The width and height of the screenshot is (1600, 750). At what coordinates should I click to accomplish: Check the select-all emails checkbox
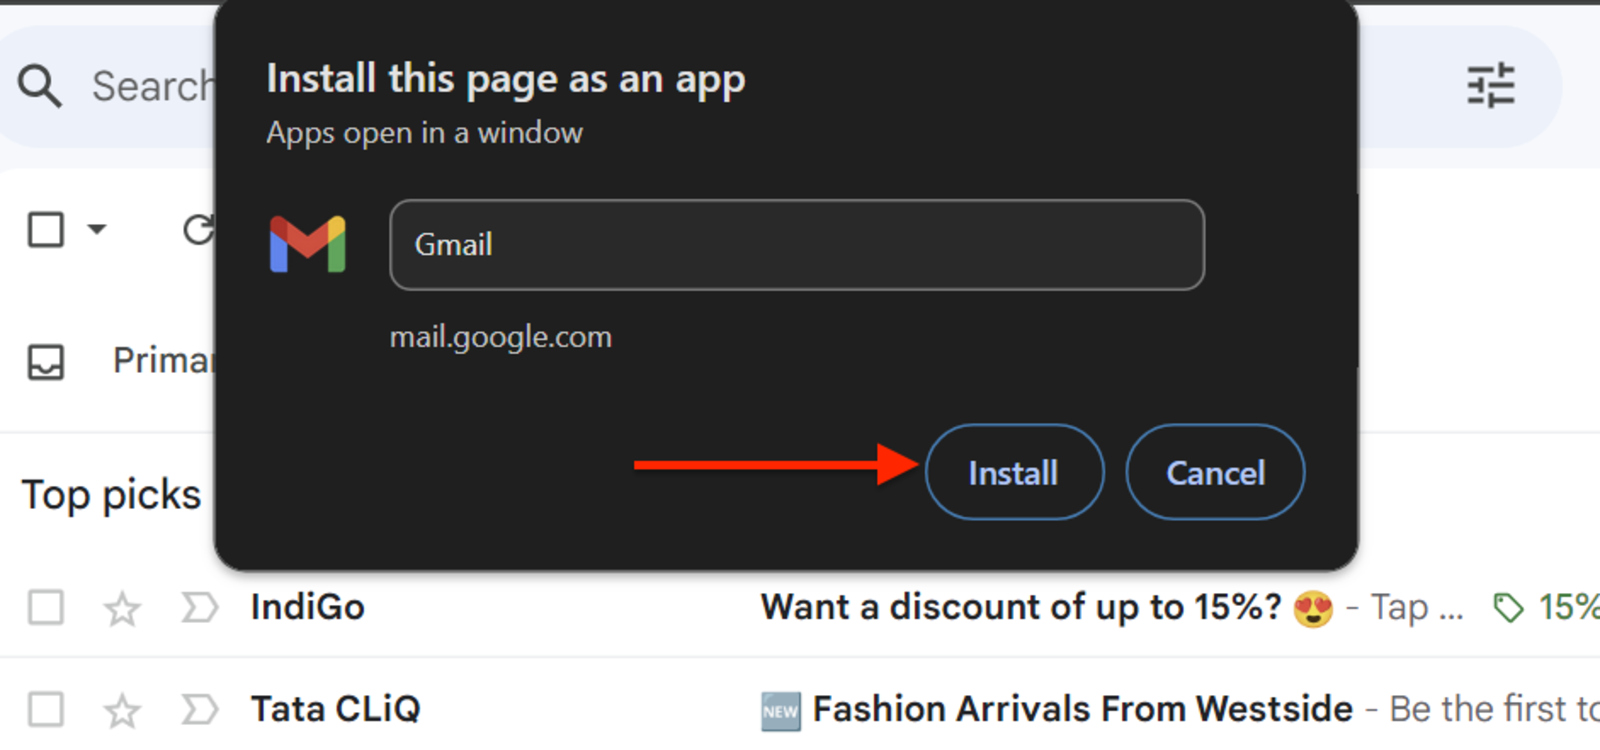pos(45,229)
